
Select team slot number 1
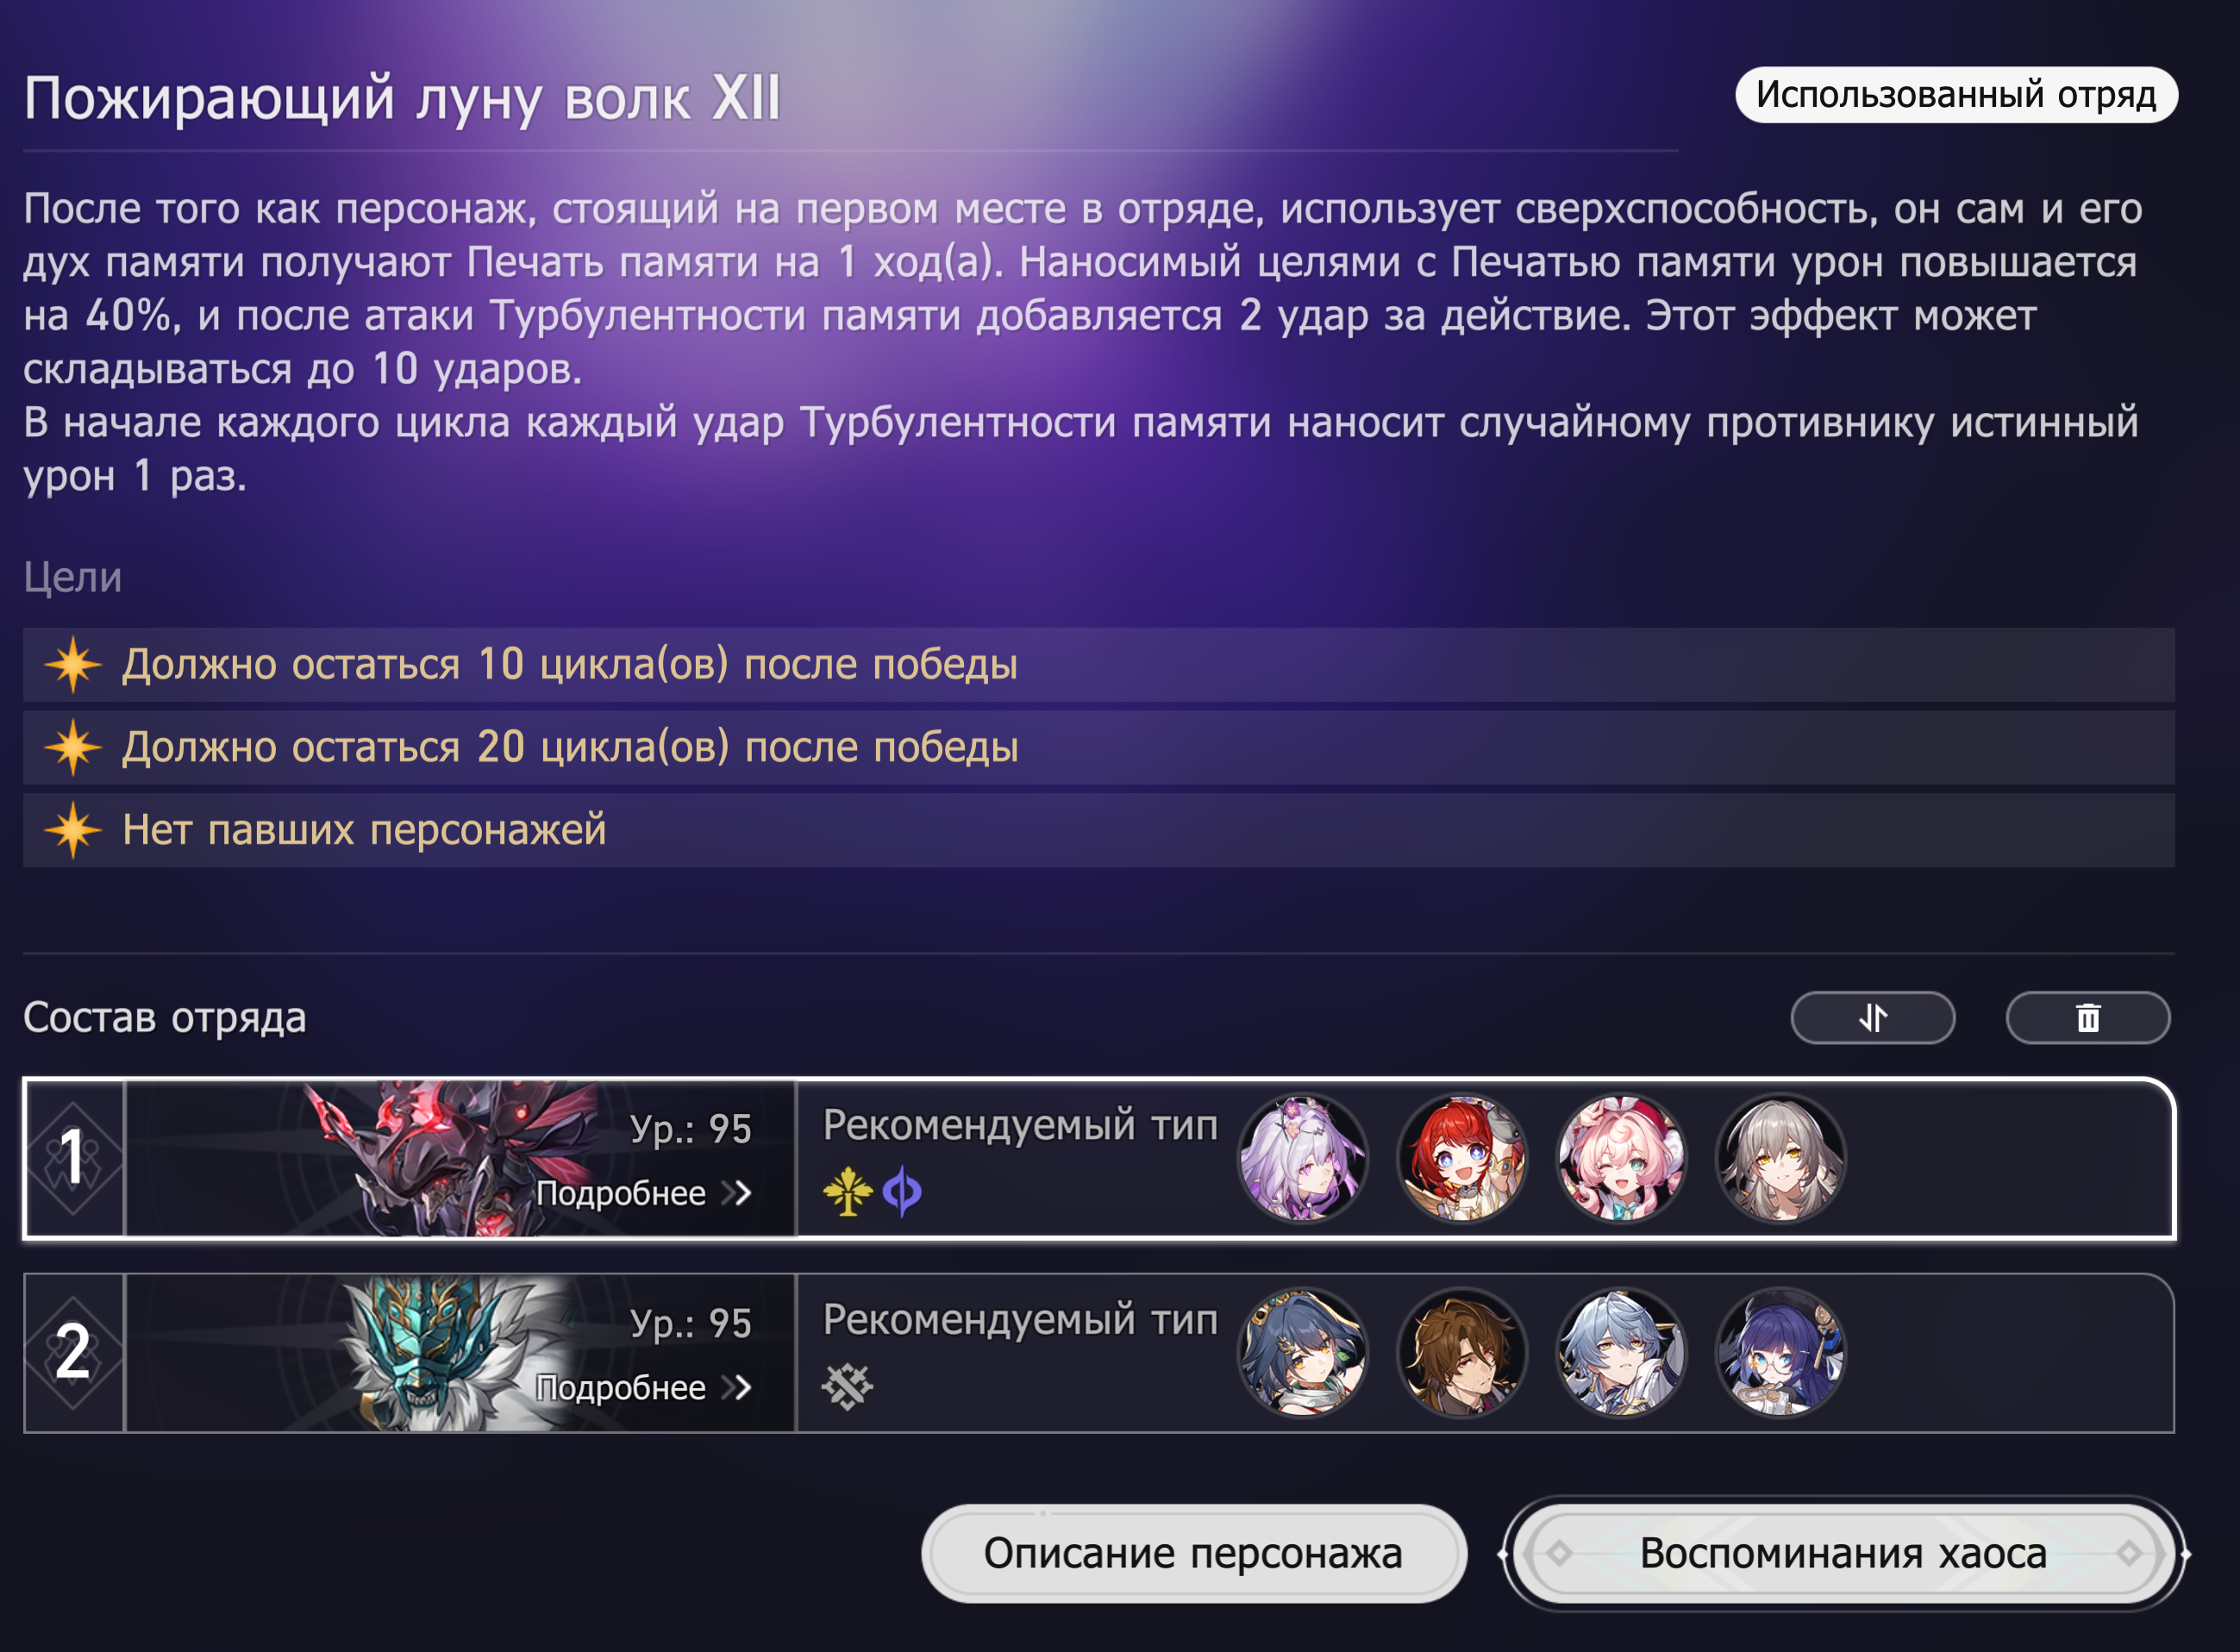[73, 1158]
